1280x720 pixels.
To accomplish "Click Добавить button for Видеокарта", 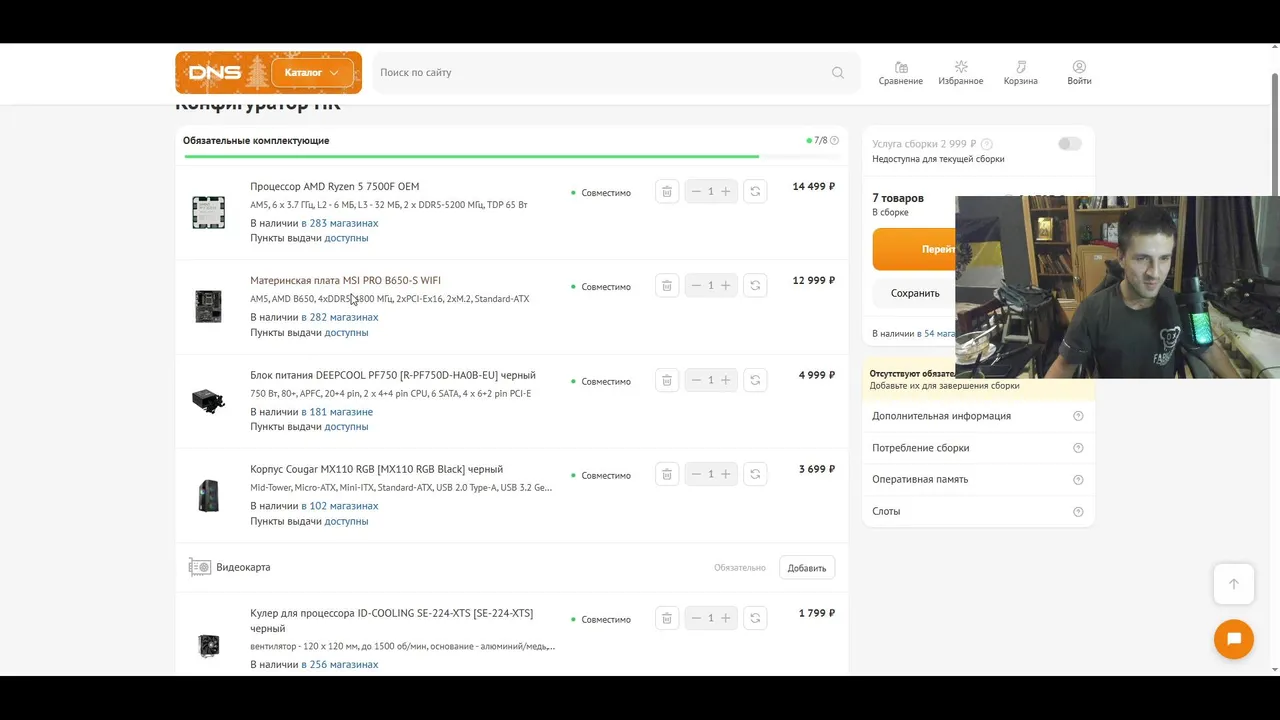I will tap(807, 568).
